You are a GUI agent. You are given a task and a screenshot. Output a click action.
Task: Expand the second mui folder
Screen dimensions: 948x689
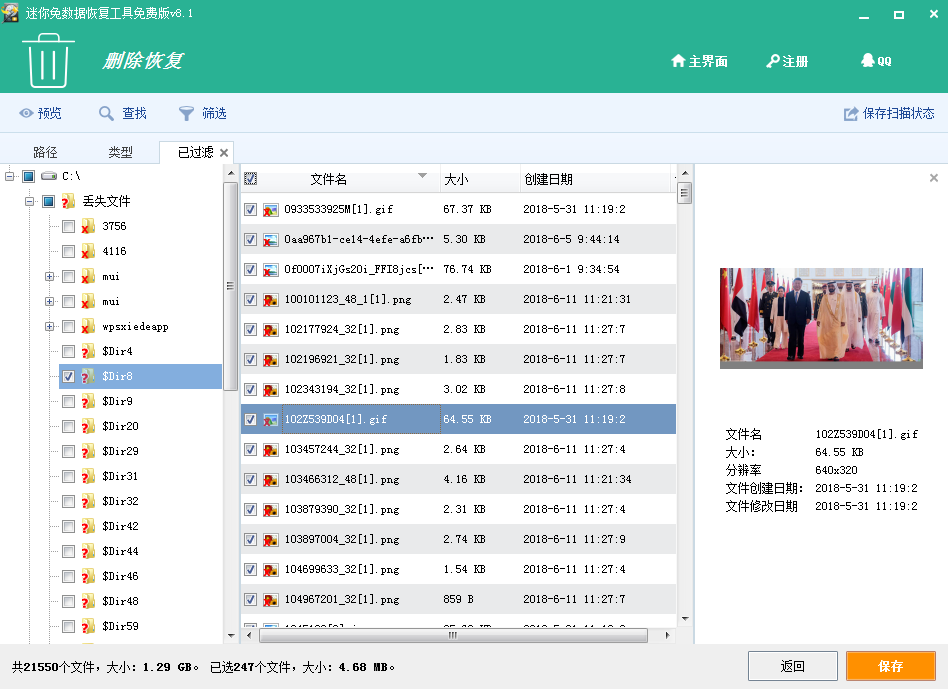(x=49, y=302)
